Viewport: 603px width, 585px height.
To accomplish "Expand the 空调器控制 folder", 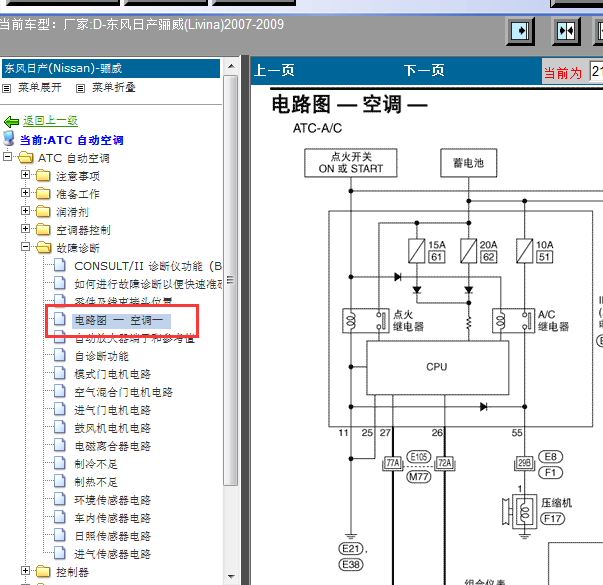I will tap(25, 228).
